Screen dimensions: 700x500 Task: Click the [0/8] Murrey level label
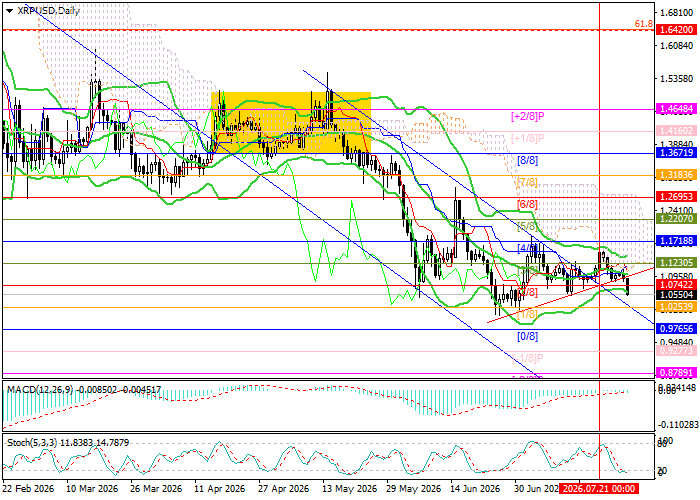[x=527, y=336]
